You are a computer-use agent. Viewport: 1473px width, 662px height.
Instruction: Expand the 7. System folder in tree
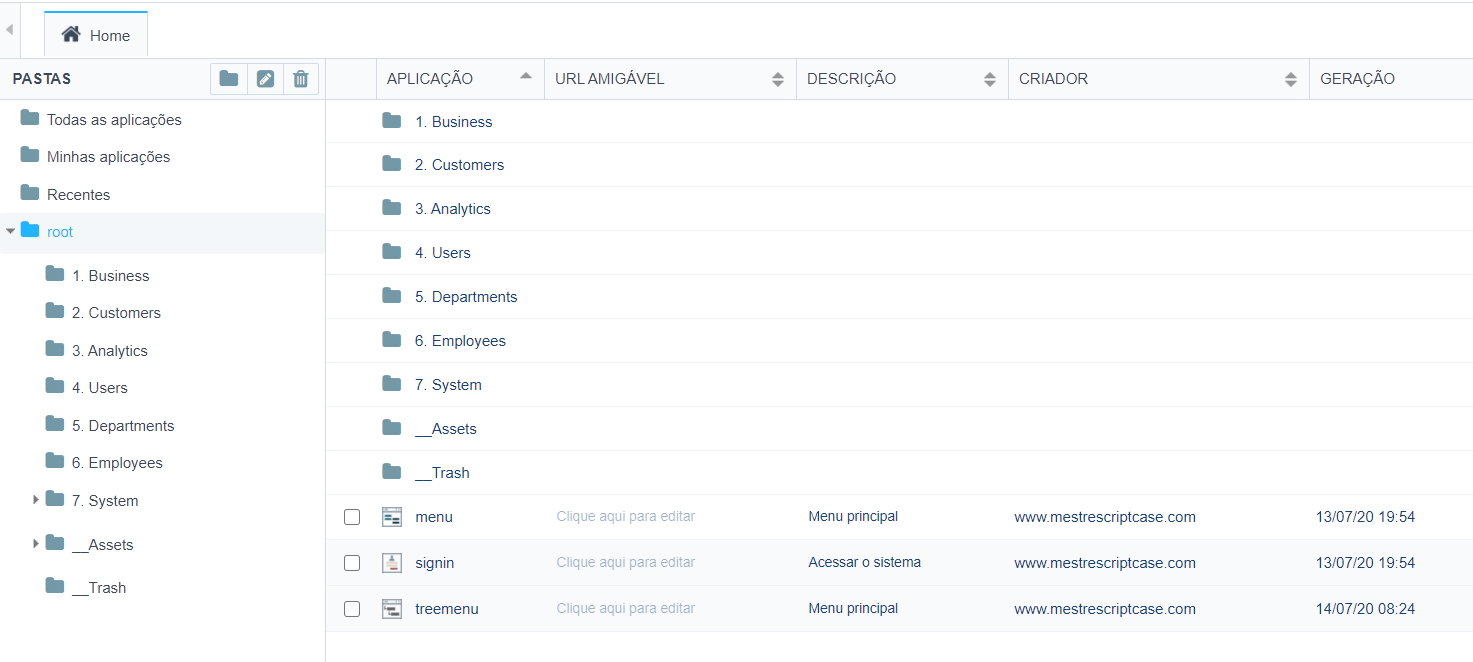(36, 499)
